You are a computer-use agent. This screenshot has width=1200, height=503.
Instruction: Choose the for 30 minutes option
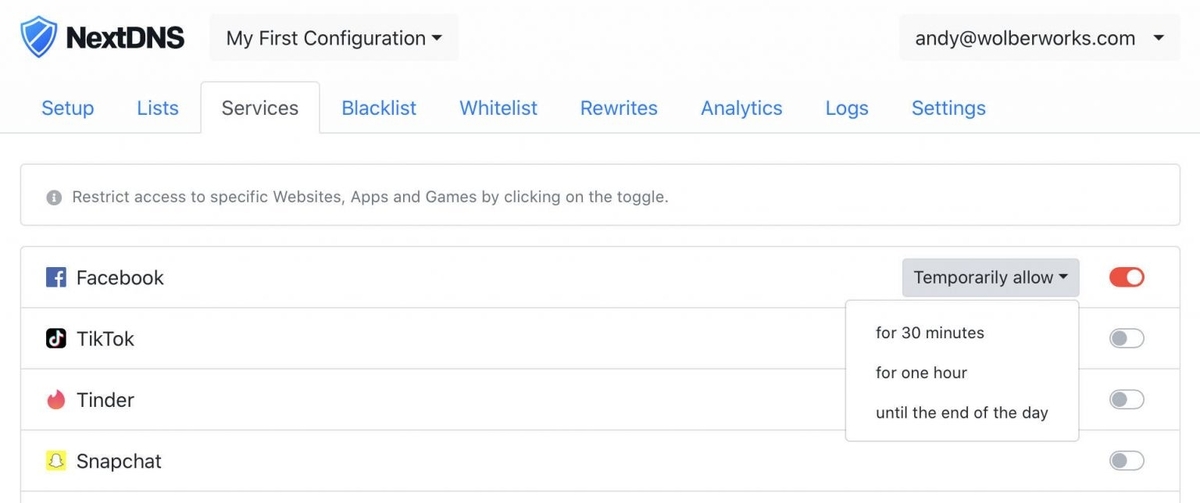[x=930, y=333]
